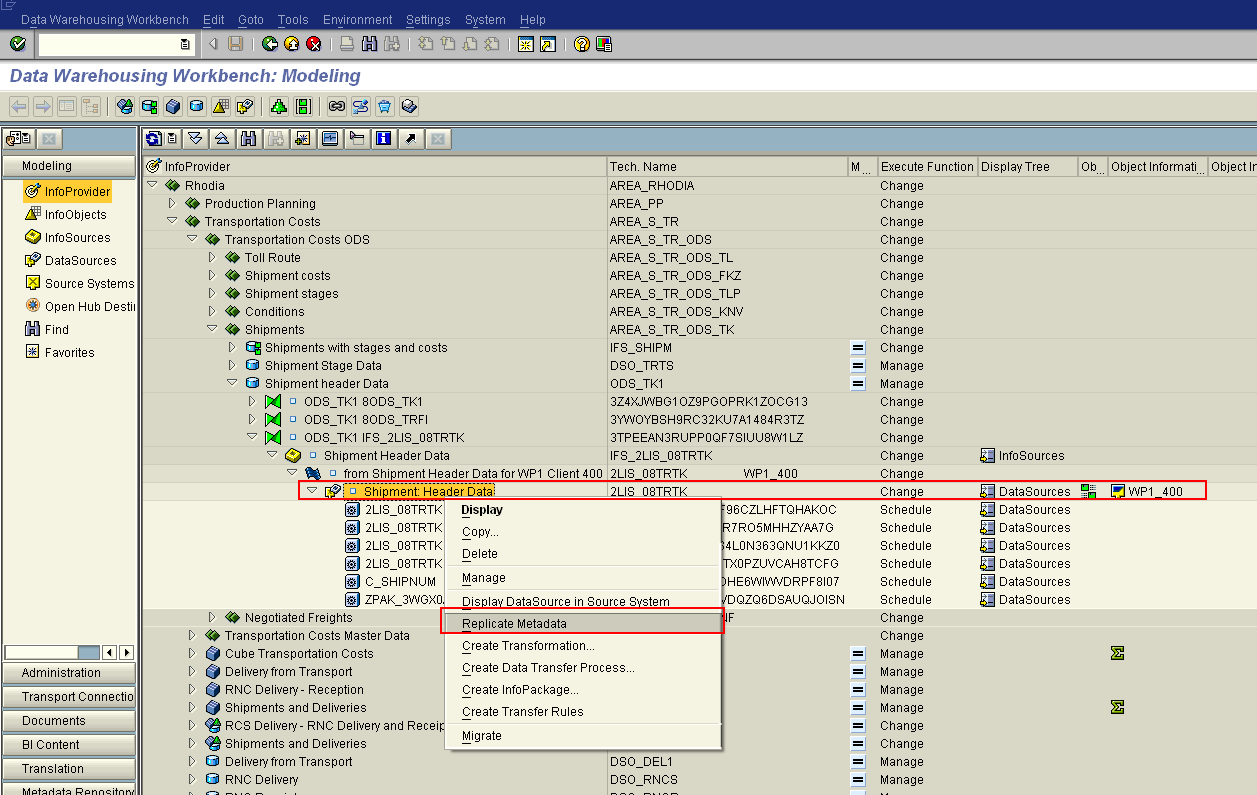
Task: Click the blue info icon in tree toolbar
Action: click(x=385, y=138)
